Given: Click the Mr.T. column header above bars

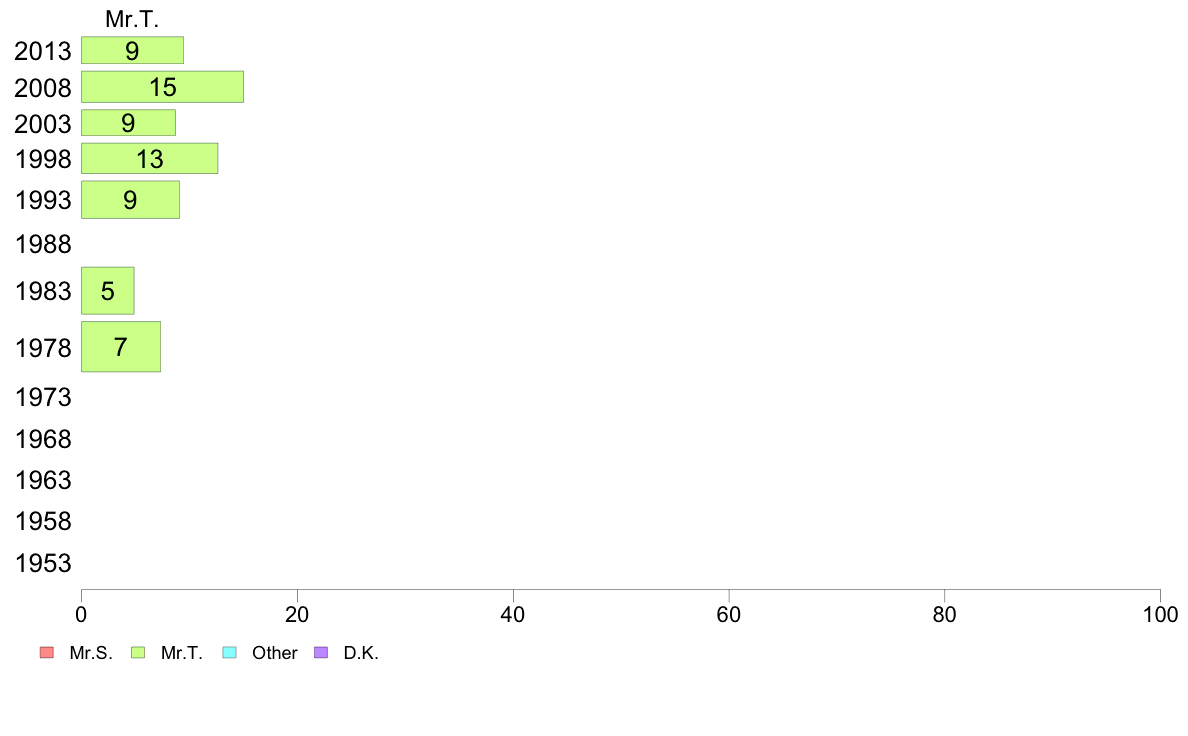Looking at the screenshot, I should [132, 19].
